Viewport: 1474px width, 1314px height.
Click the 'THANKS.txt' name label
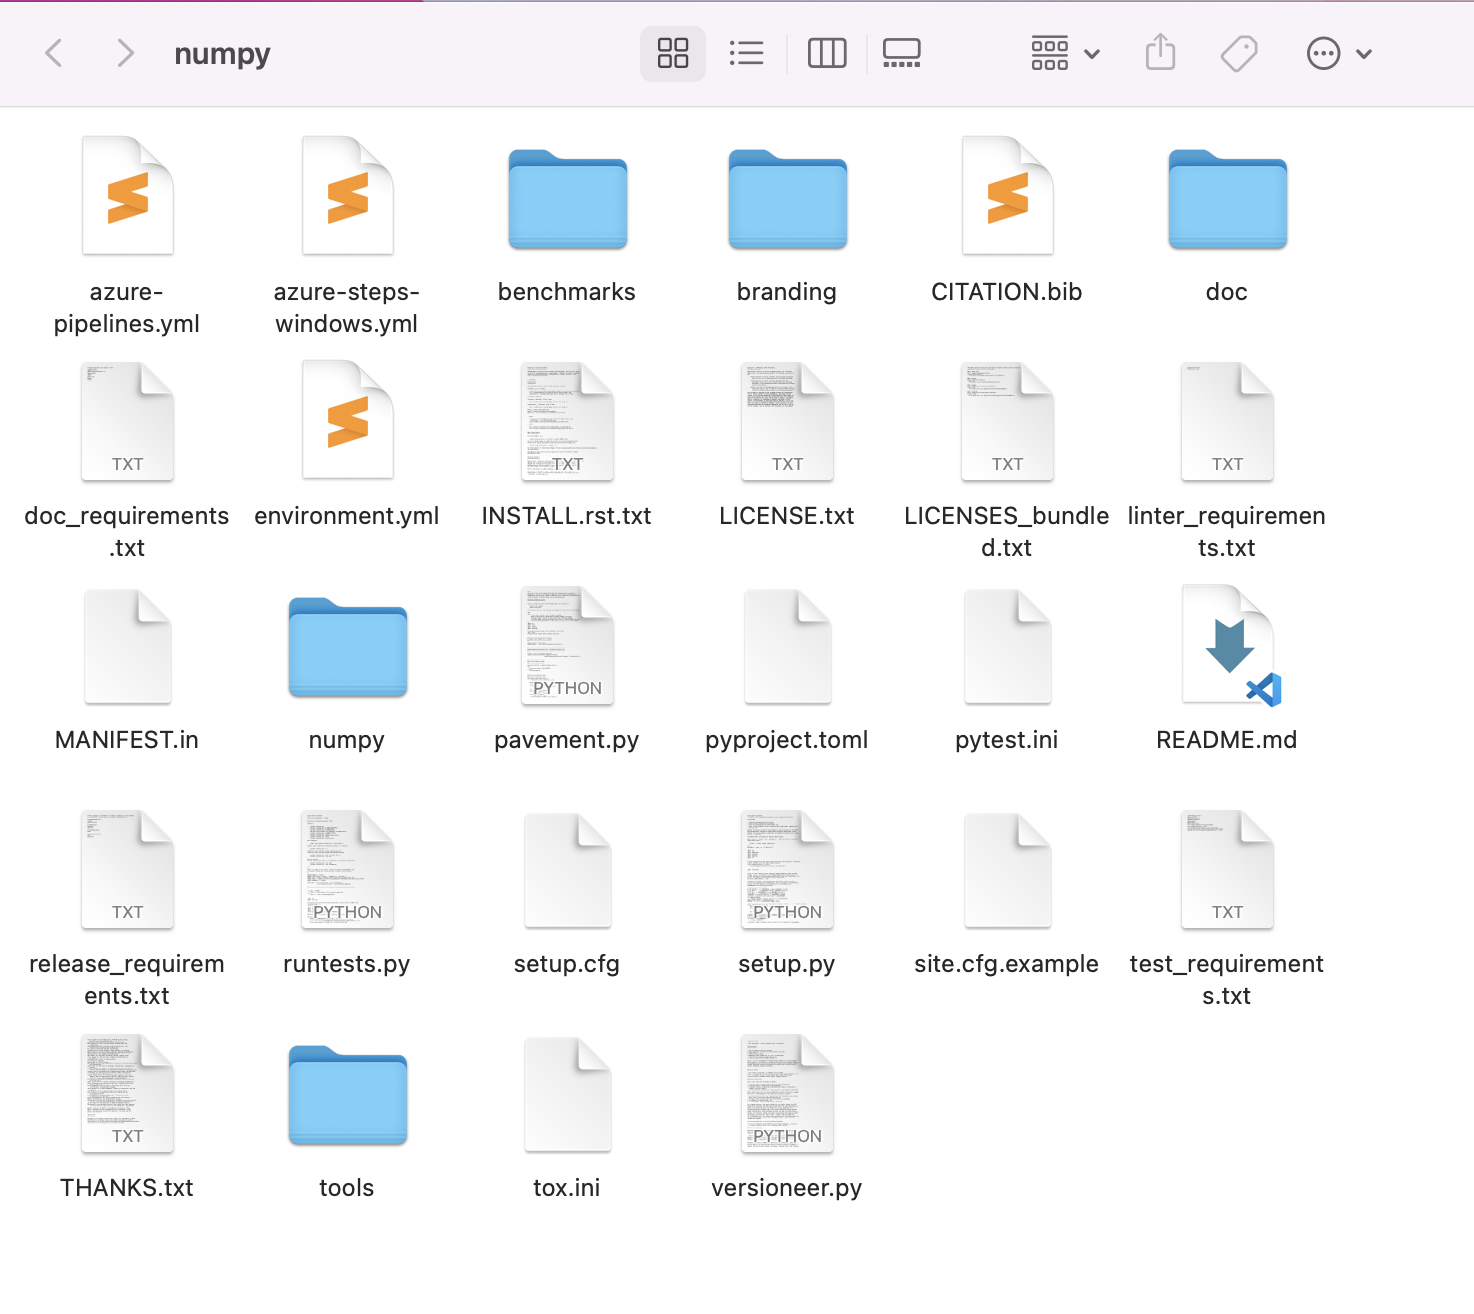pos(127,1188)
